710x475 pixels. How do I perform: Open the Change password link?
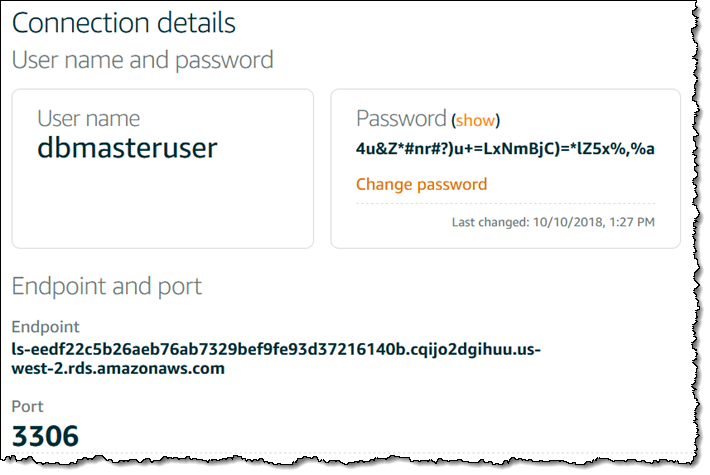click(x=421, y=184)
